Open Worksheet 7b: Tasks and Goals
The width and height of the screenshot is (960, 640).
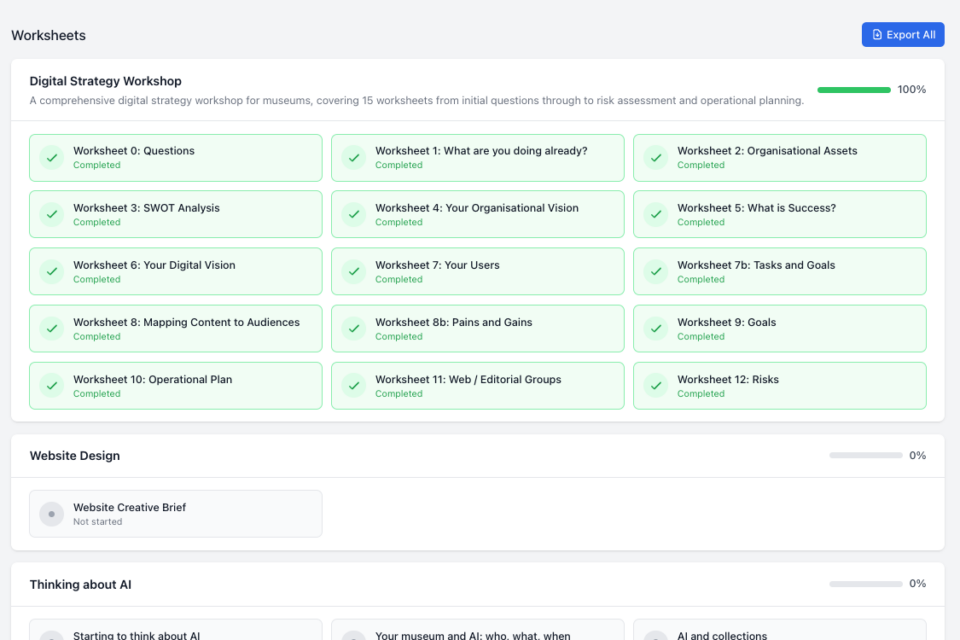(x=779, y=272)
